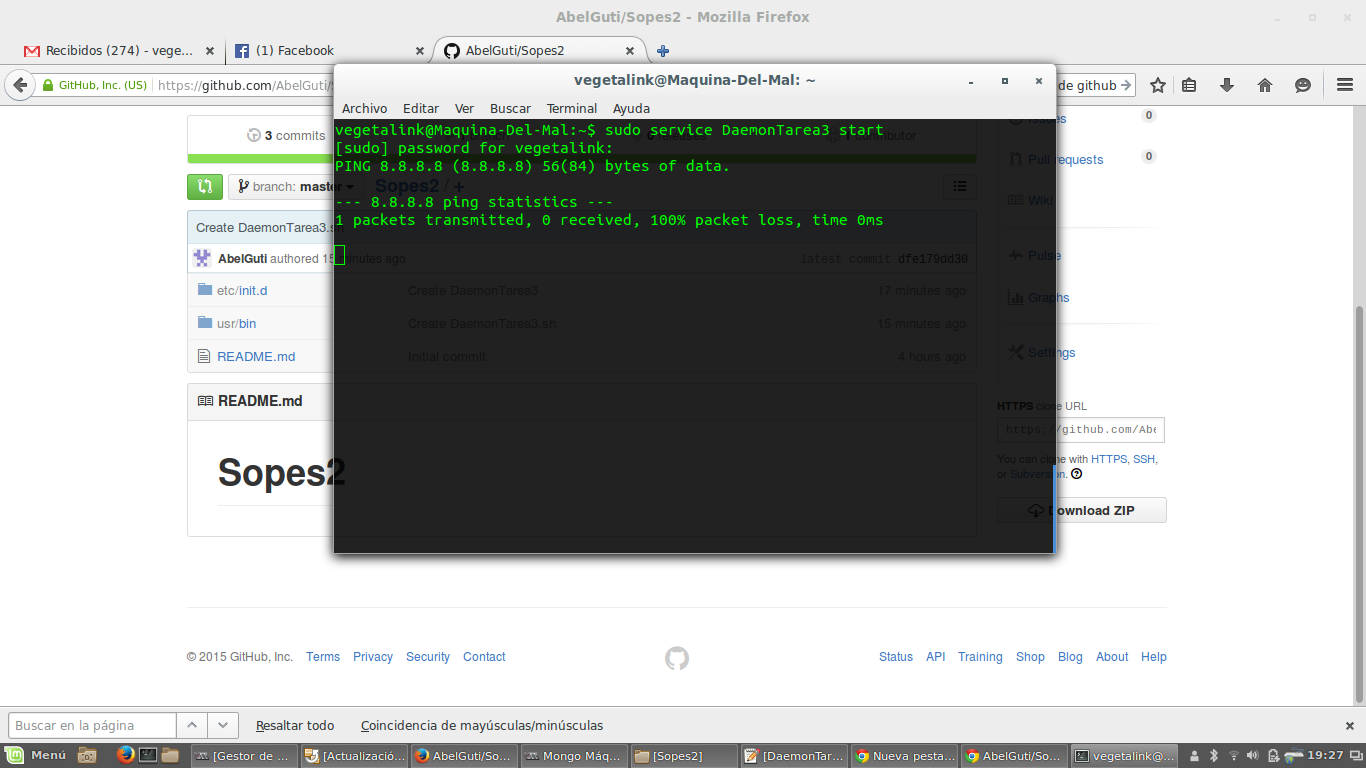Open the Ayuda menu in terminal

[631, 108]
